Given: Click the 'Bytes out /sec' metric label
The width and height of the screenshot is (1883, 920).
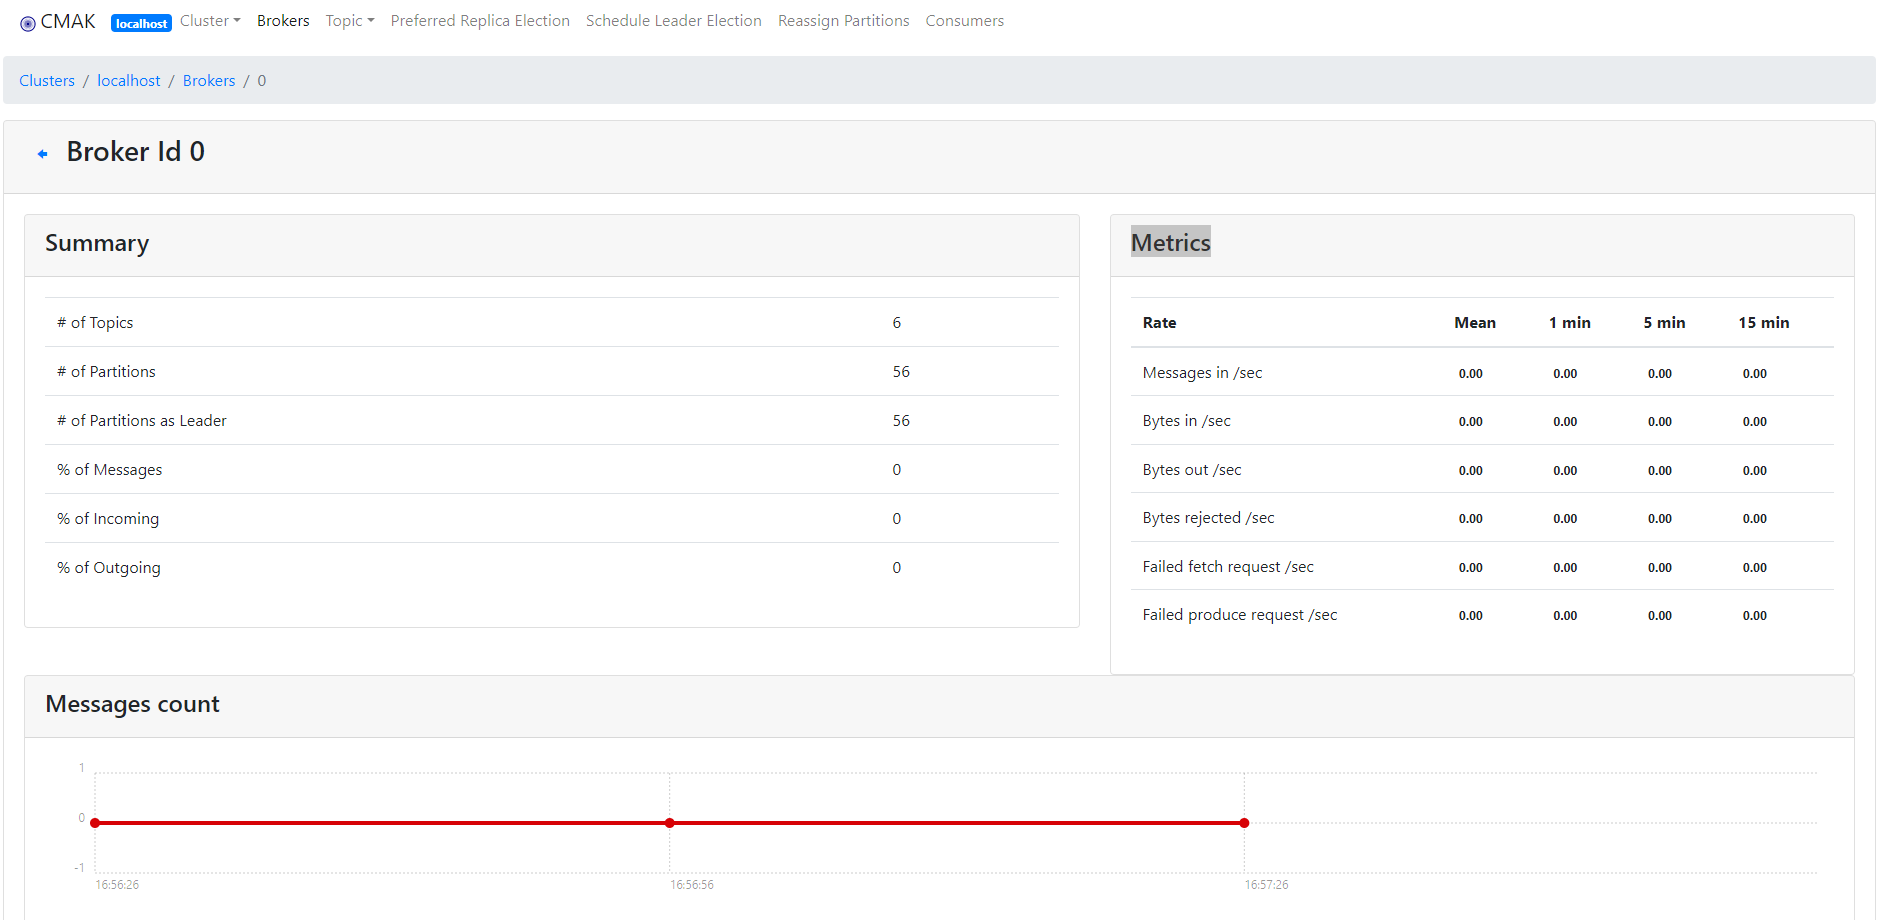Looking at the screenshot, I should point(1192,470).
